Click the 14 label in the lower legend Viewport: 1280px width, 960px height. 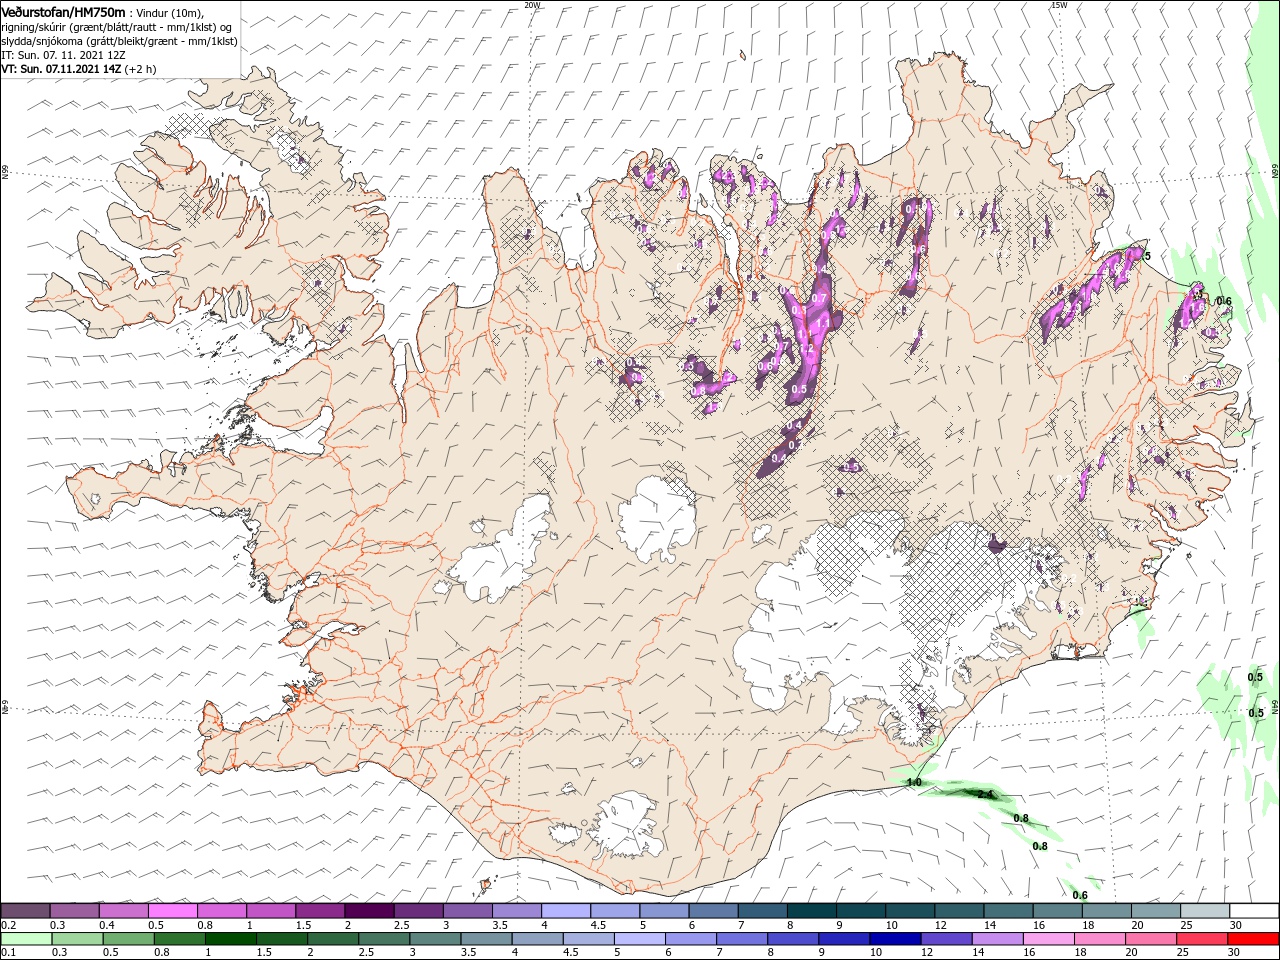977,953
